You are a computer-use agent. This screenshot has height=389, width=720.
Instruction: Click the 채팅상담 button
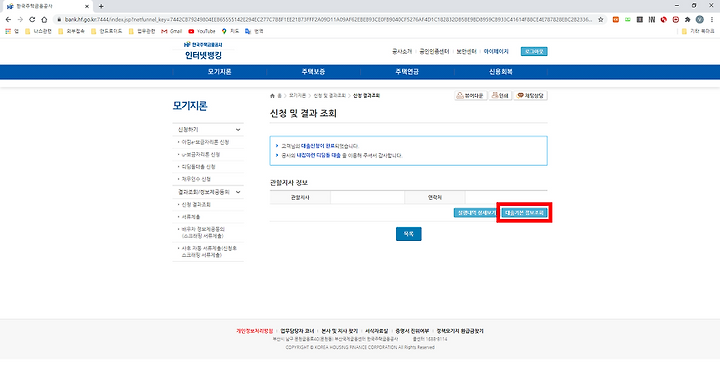(530, 96)
